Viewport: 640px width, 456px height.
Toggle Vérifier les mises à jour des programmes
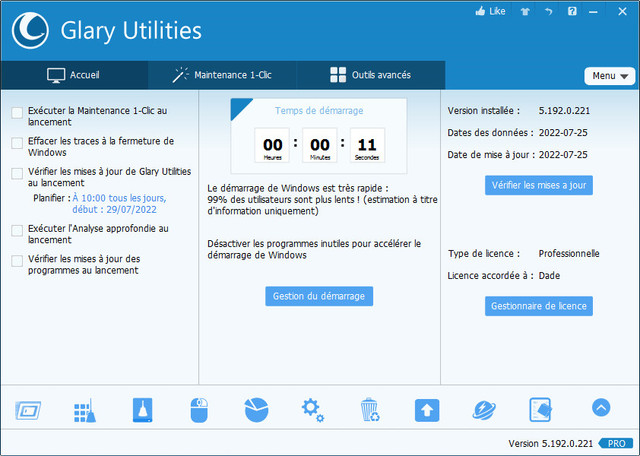[x=17, y=261]
